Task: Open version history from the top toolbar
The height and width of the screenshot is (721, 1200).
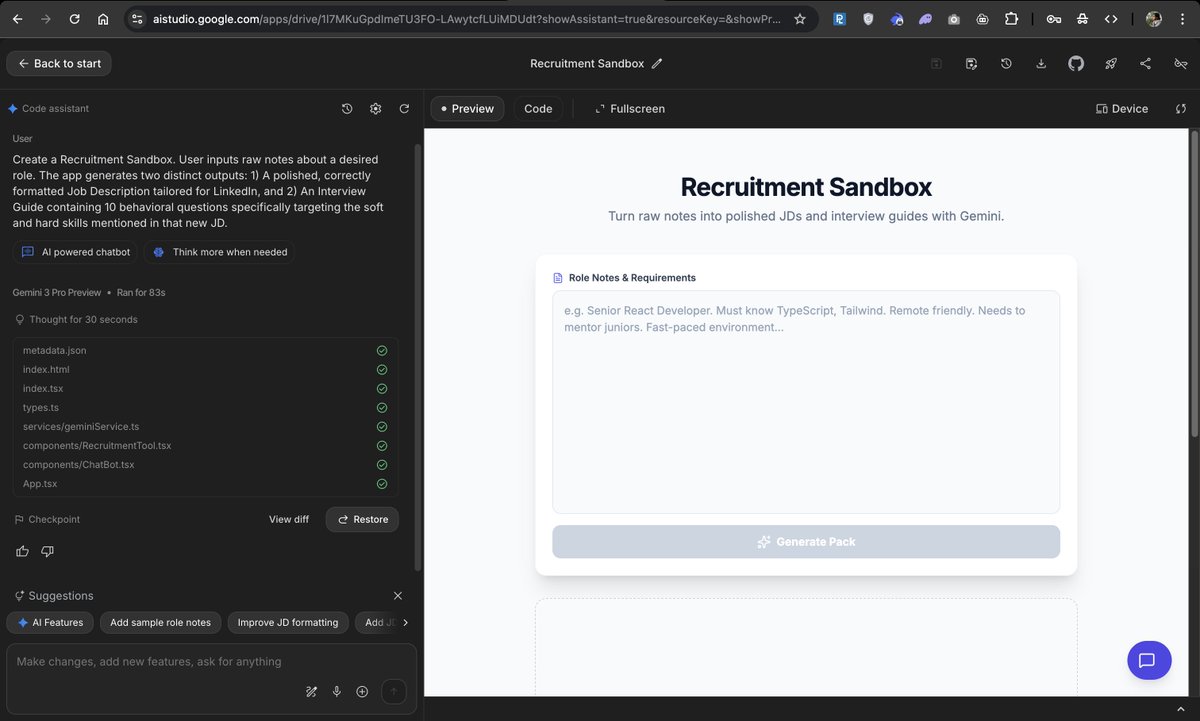Action: click(x=1006, y=63)
